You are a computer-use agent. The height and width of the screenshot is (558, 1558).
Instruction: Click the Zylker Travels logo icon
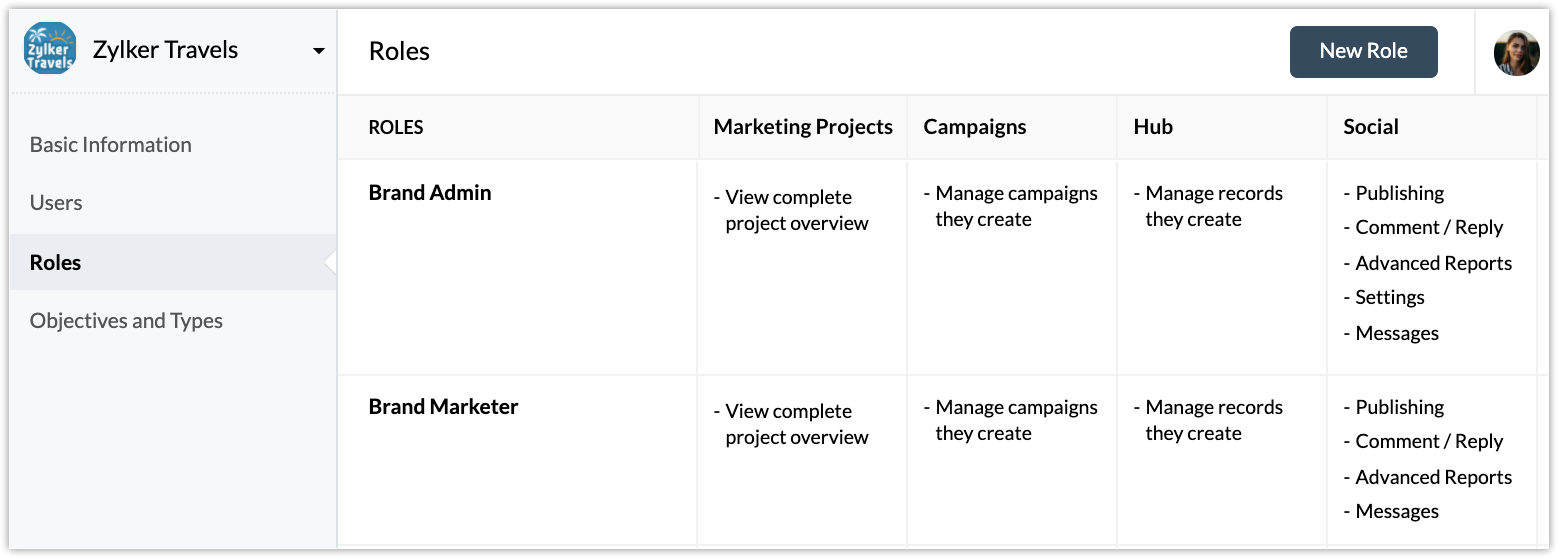tap(50, 49)
